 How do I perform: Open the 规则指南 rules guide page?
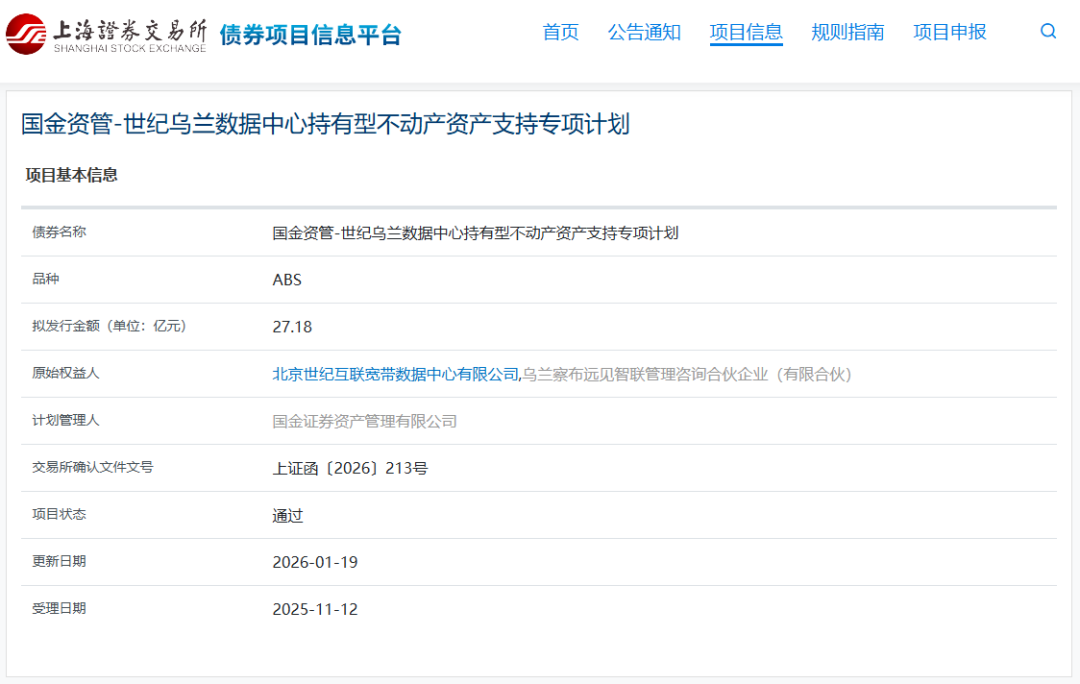848,32
